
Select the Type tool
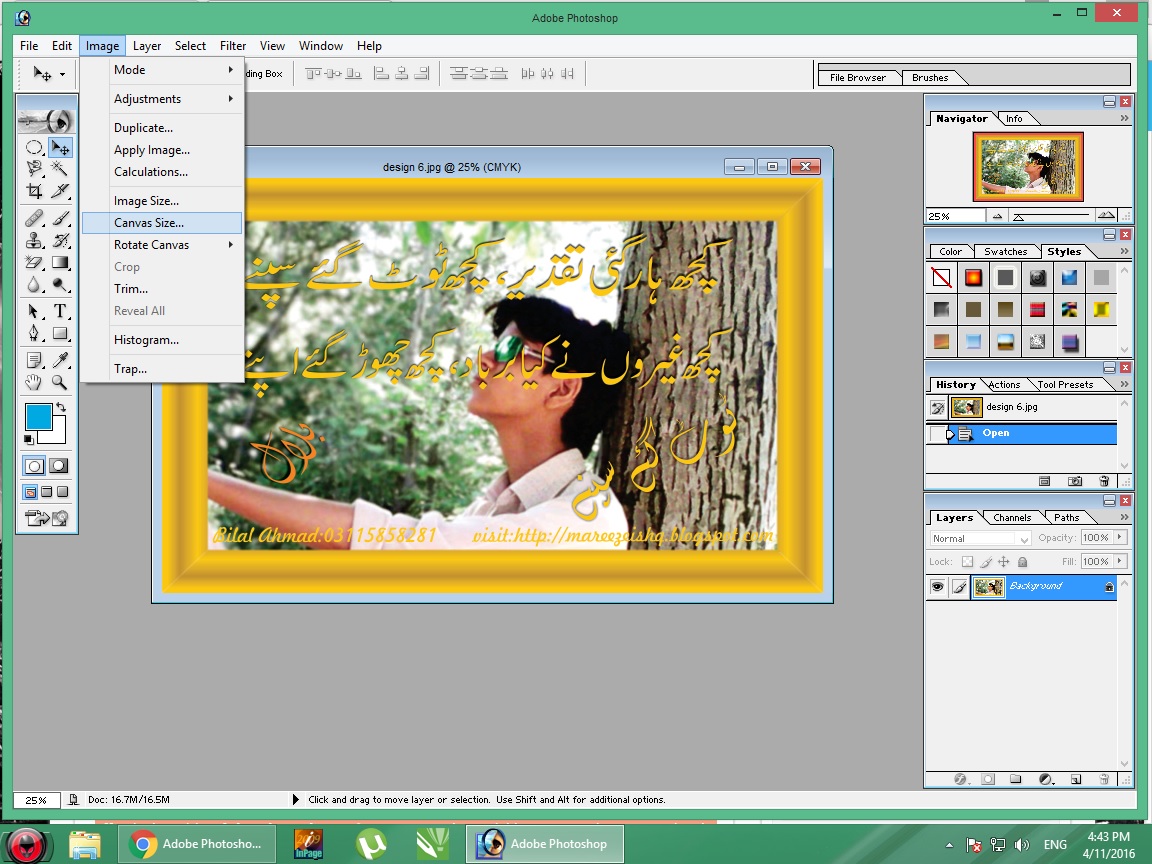tap(60, 311)
